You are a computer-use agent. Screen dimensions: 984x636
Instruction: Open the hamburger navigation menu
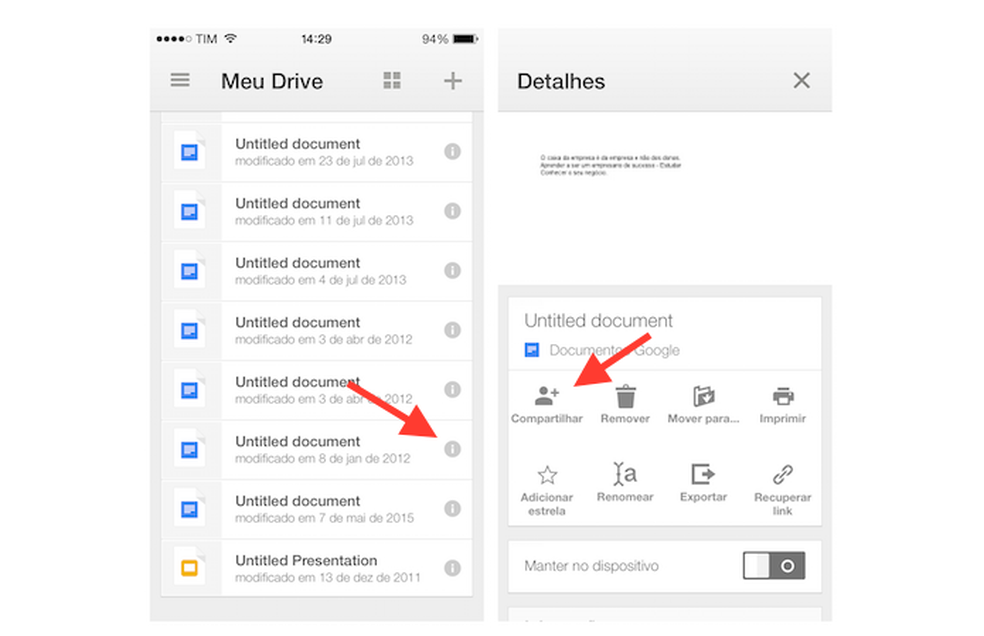(x=180, y=81)
